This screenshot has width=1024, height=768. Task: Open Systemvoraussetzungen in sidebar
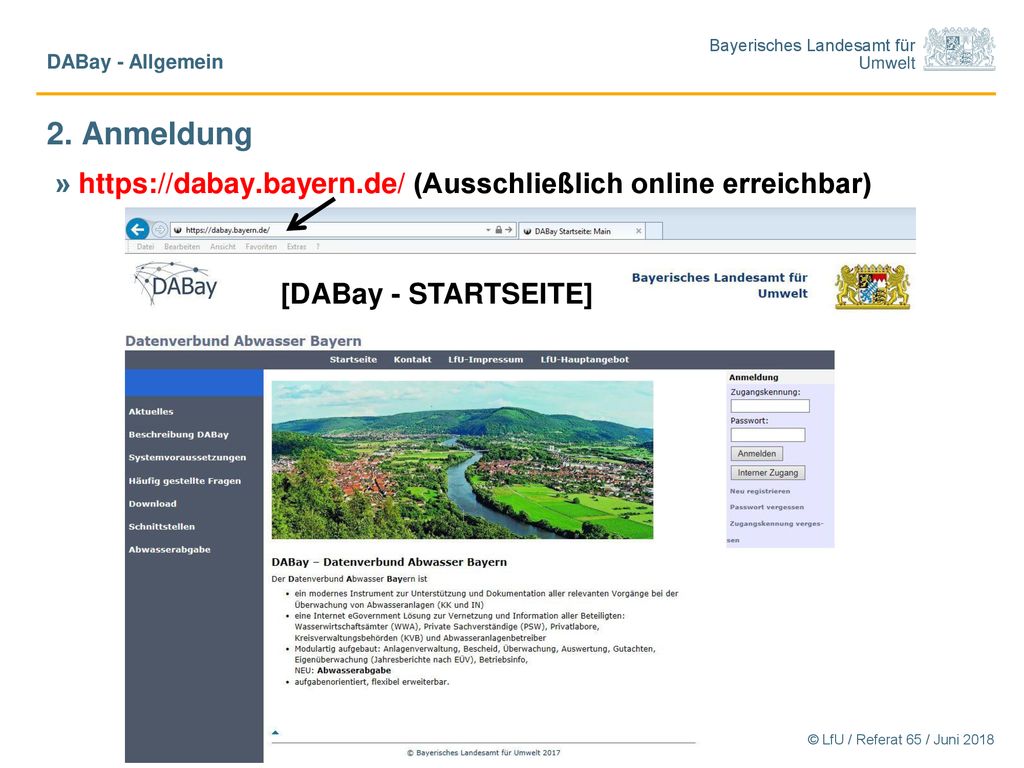coord(187,457)
